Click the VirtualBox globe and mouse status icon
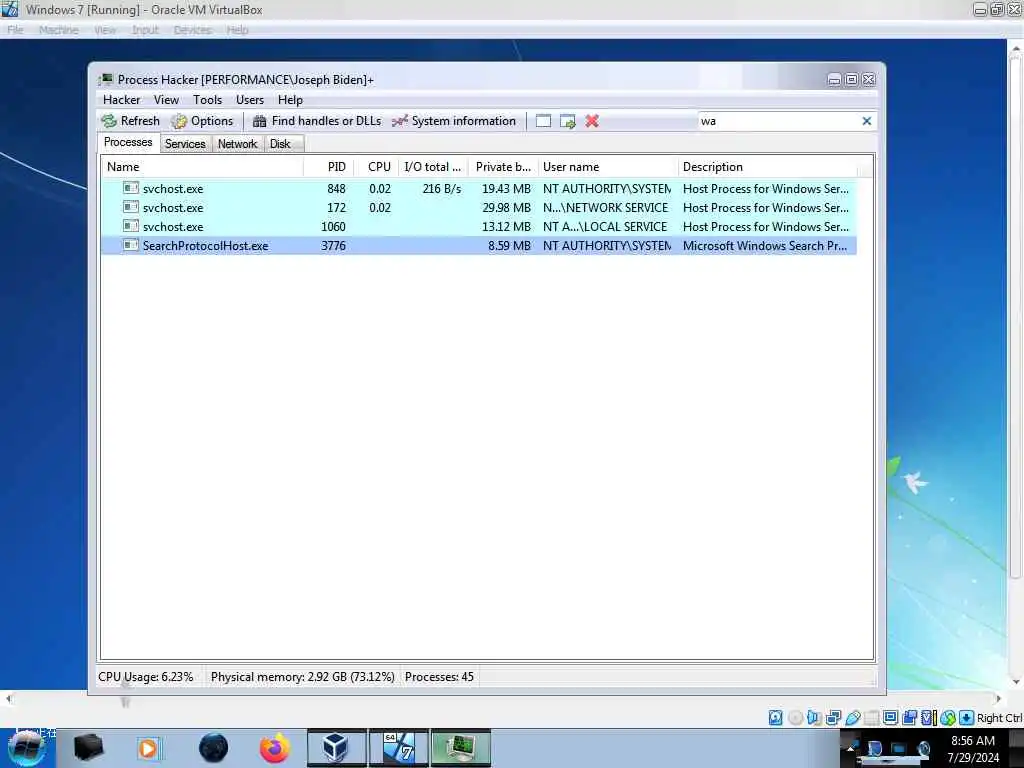This screenshot has width=1024, height=768. 948,718
